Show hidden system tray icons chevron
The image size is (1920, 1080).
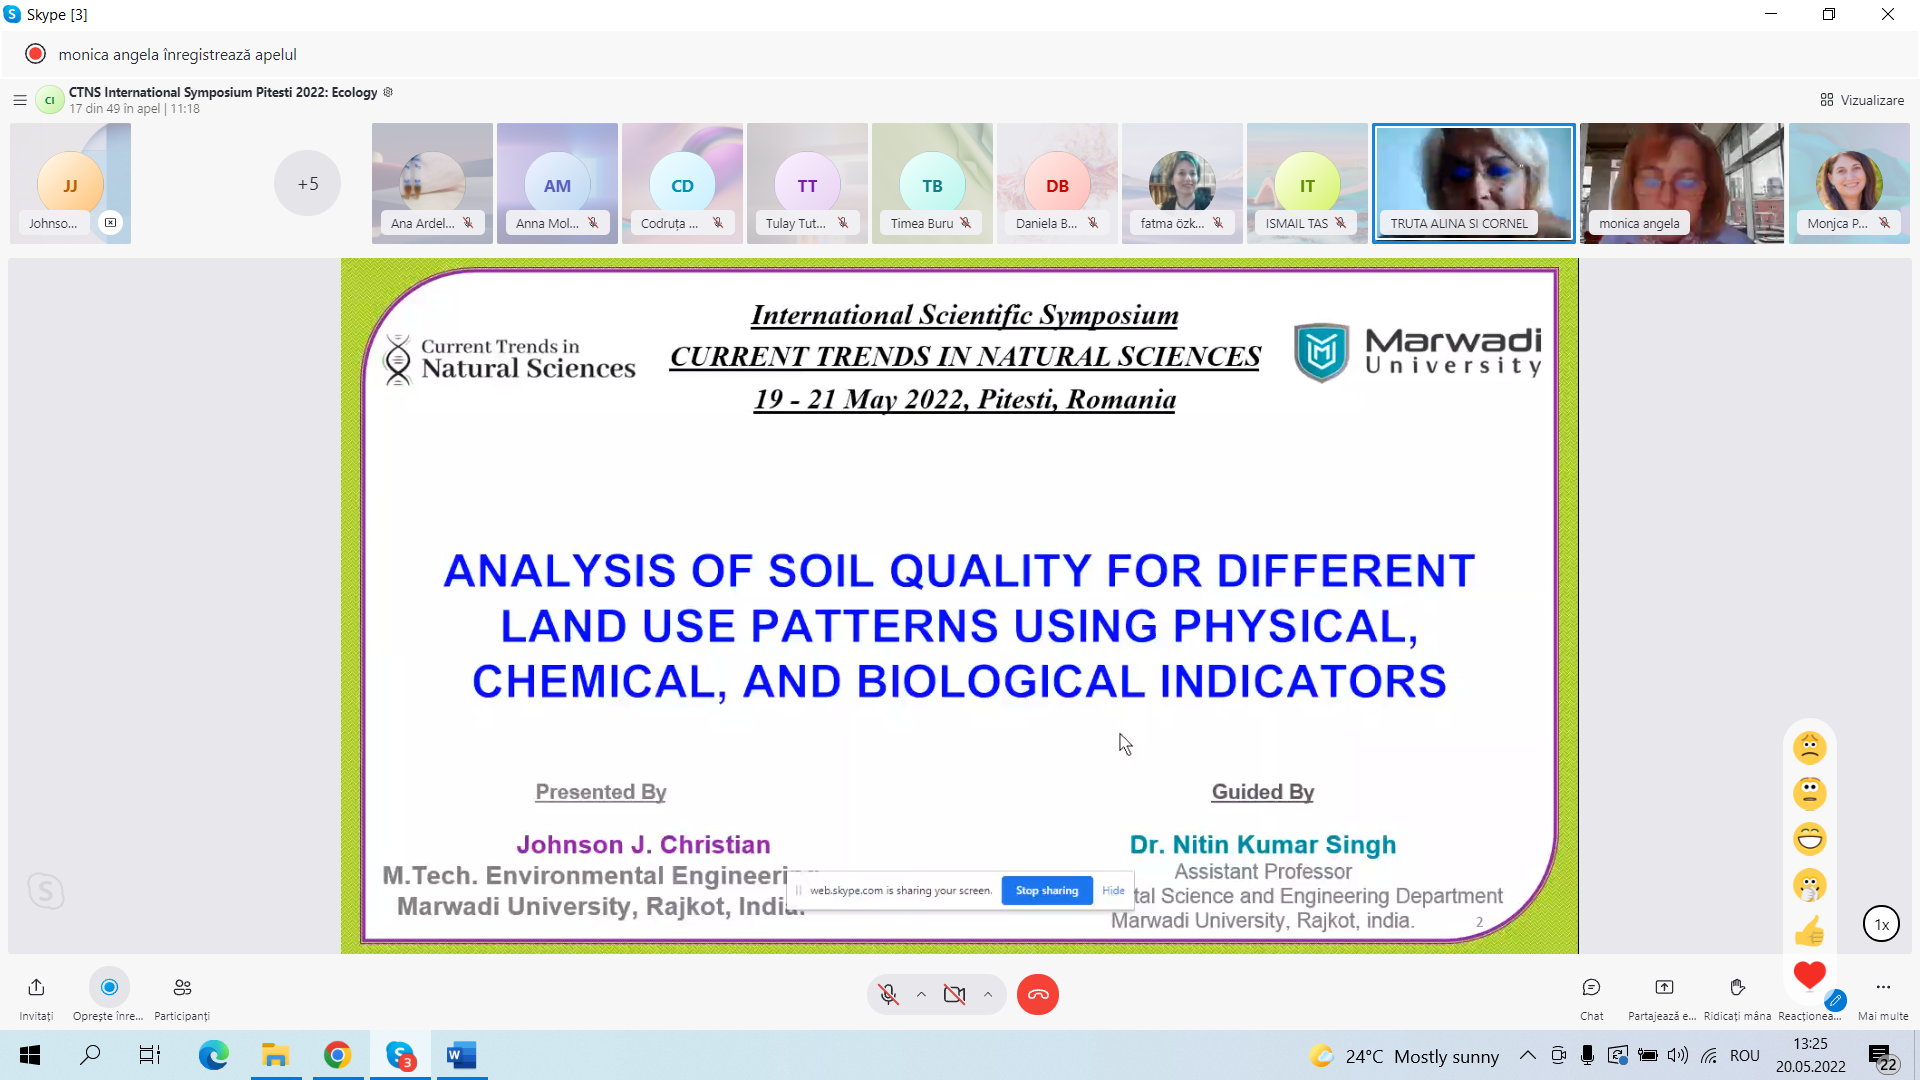(x=1527, y=1055)
